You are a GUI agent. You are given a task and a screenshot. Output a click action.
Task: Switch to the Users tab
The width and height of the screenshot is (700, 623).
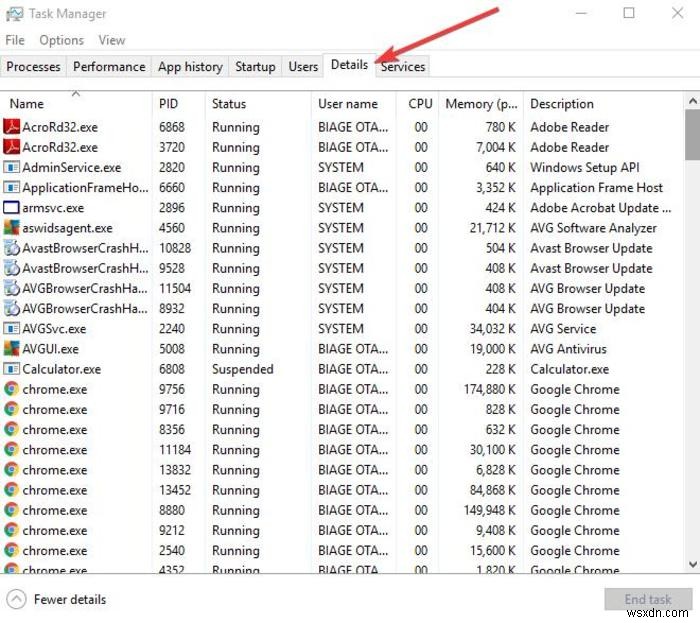click(x=303, y=66)
